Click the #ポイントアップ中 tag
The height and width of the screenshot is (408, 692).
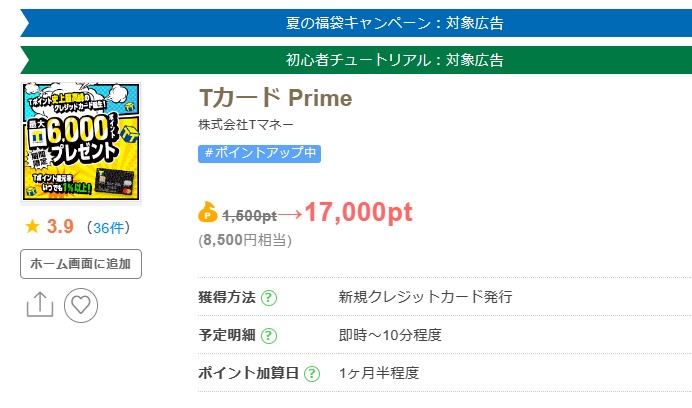click(x=260, y=154)
